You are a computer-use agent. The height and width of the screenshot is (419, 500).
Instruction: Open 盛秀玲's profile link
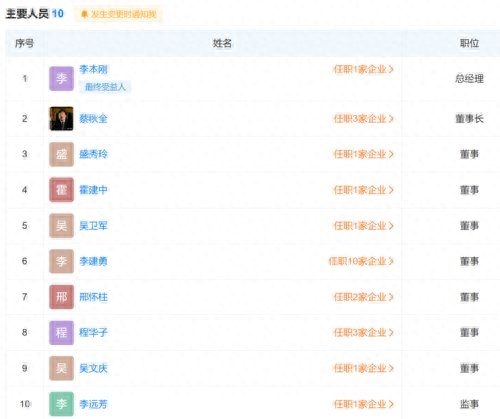click(x=93, y=154)
